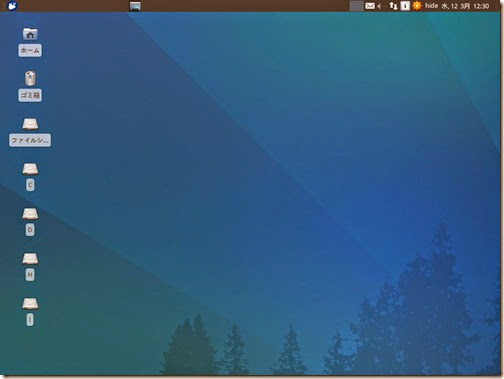This screenshot has height=379, width=504.
Task: Click the window button in the top panel
Action: 135,6
